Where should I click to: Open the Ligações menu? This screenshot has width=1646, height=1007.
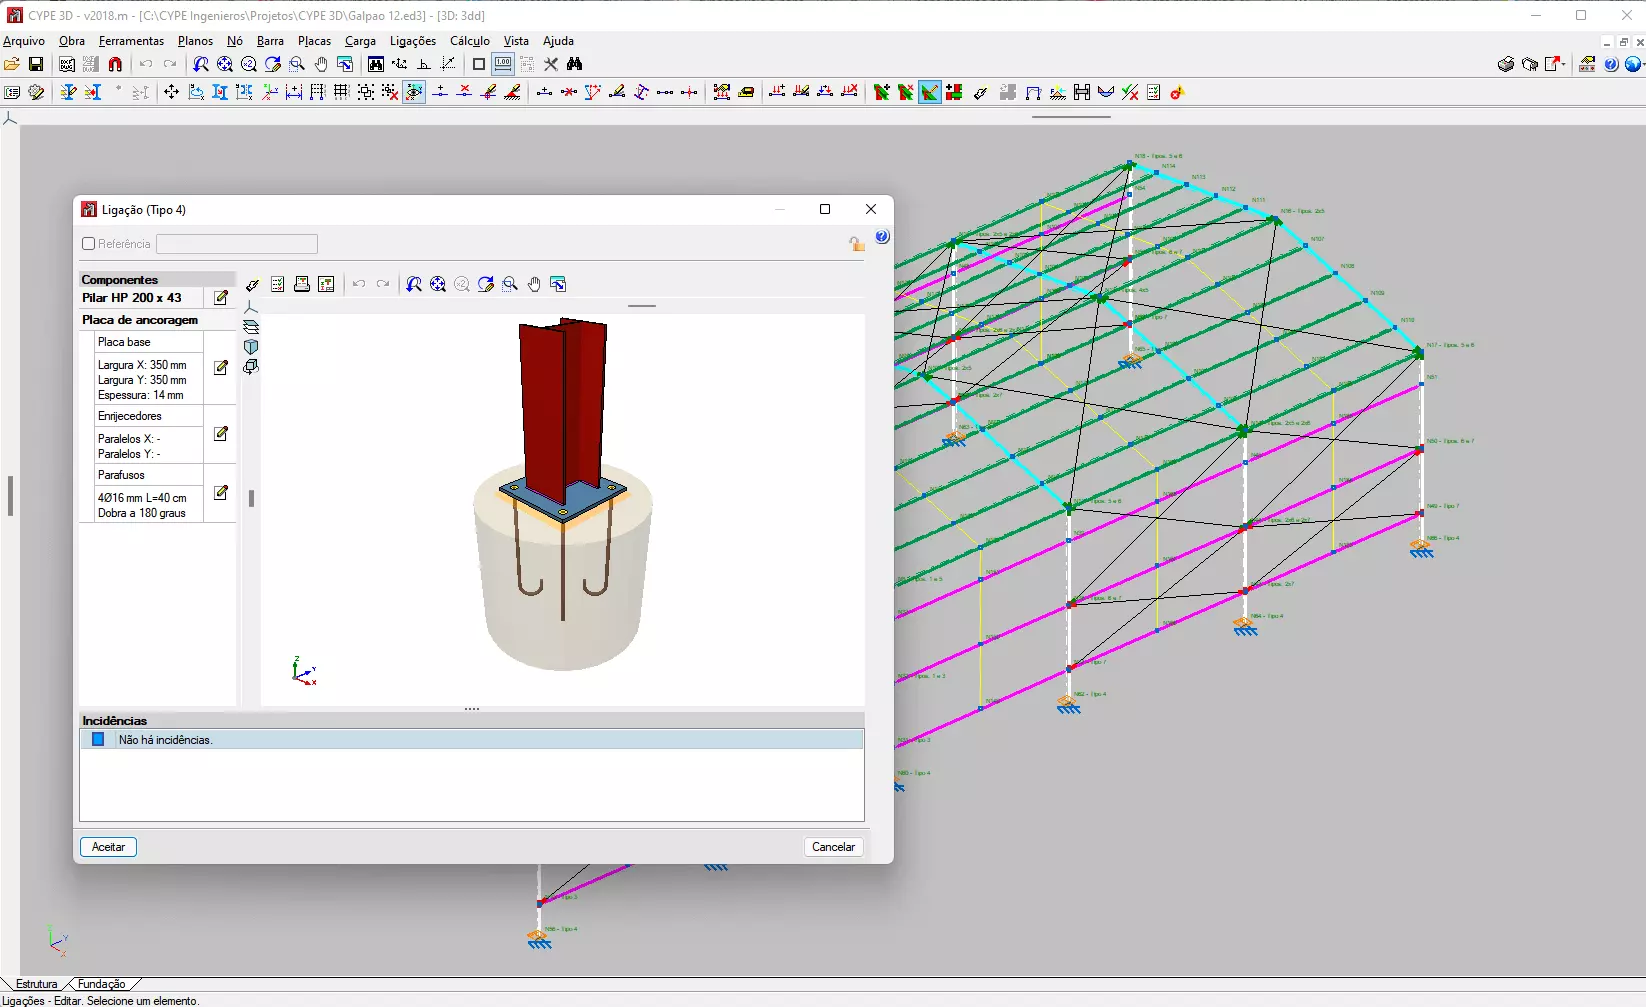[412, 41]
